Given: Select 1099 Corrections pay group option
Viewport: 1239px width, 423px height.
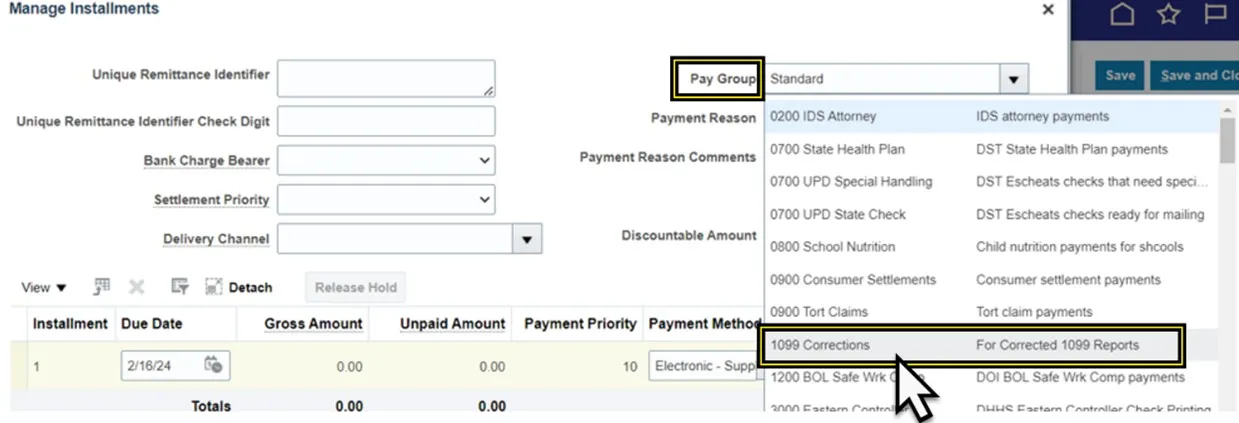Looking at the screenshot, I should [820, 345].
